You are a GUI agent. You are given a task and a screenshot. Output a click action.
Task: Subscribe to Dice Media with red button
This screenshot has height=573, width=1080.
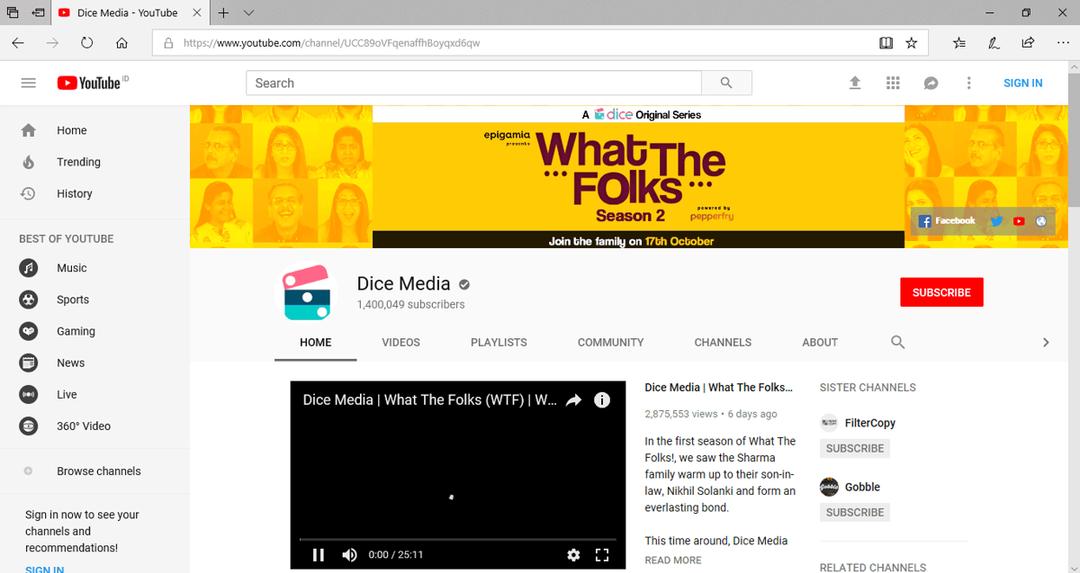[942, 292]
